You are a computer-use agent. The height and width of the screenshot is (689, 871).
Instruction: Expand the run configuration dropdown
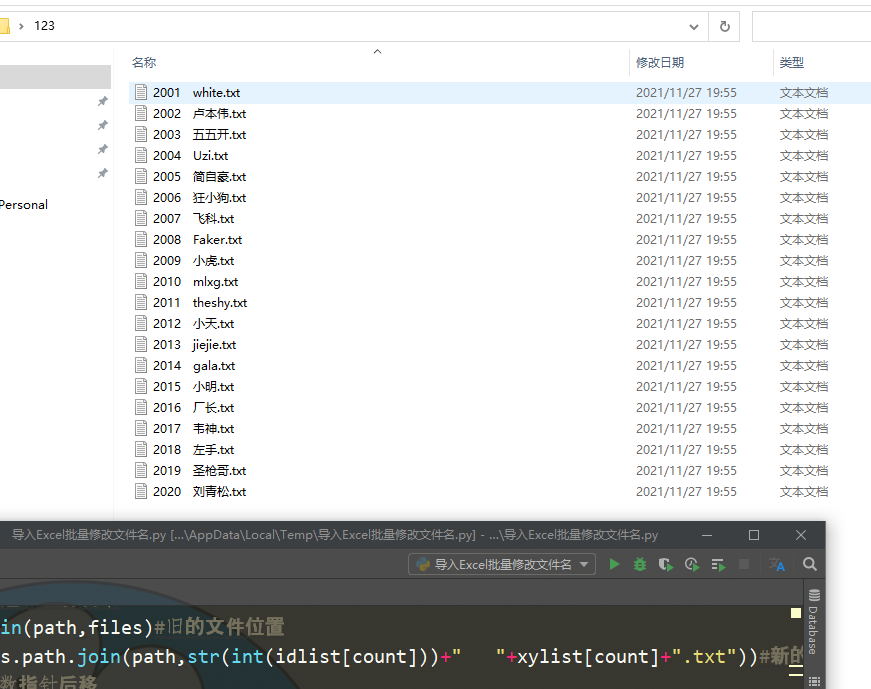point(583,565)
